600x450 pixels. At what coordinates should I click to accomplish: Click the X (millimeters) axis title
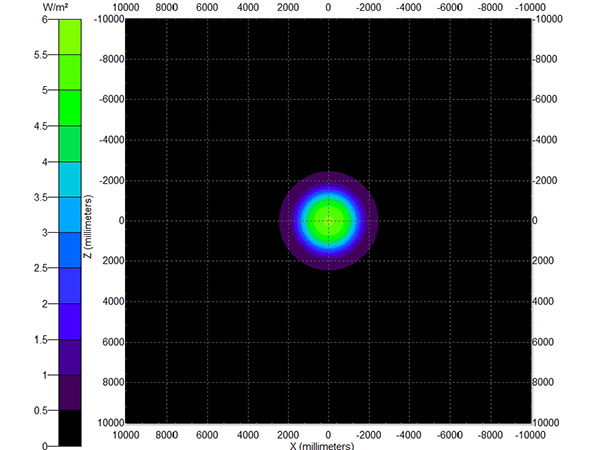tap(322, 446)
